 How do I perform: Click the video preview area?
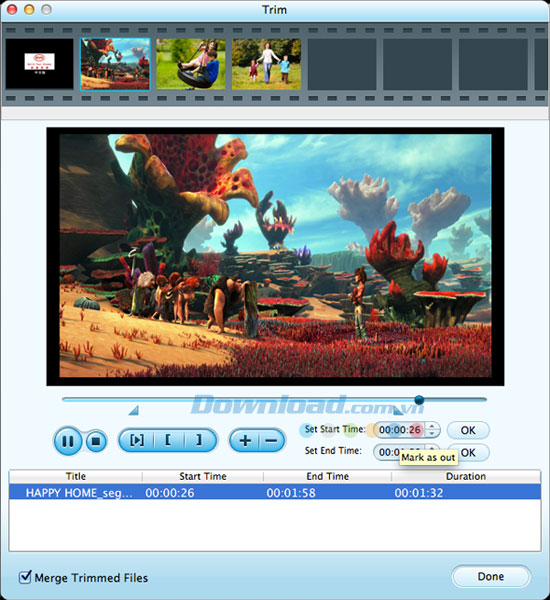(275, 256)
